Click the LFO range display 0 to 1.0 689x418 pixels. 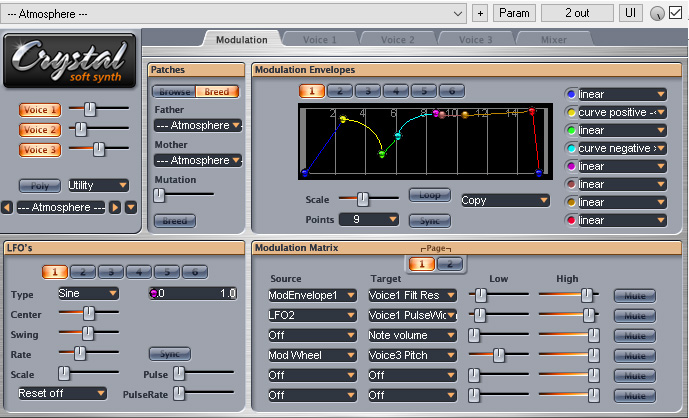pyautogui.click(x=193, y=293)
